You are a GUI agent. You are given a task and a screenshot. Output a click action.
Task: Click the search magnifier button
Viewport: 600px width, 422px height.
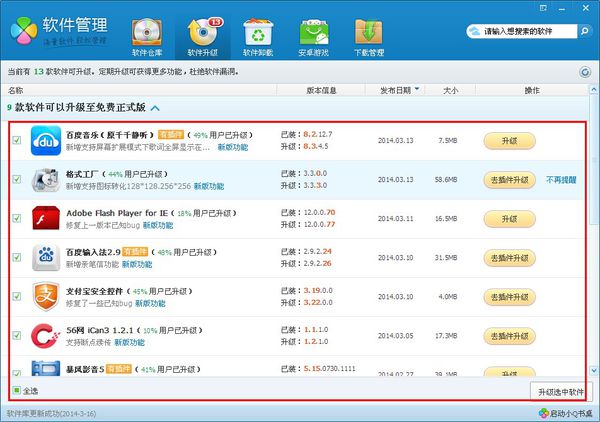(x=585, y=31)
